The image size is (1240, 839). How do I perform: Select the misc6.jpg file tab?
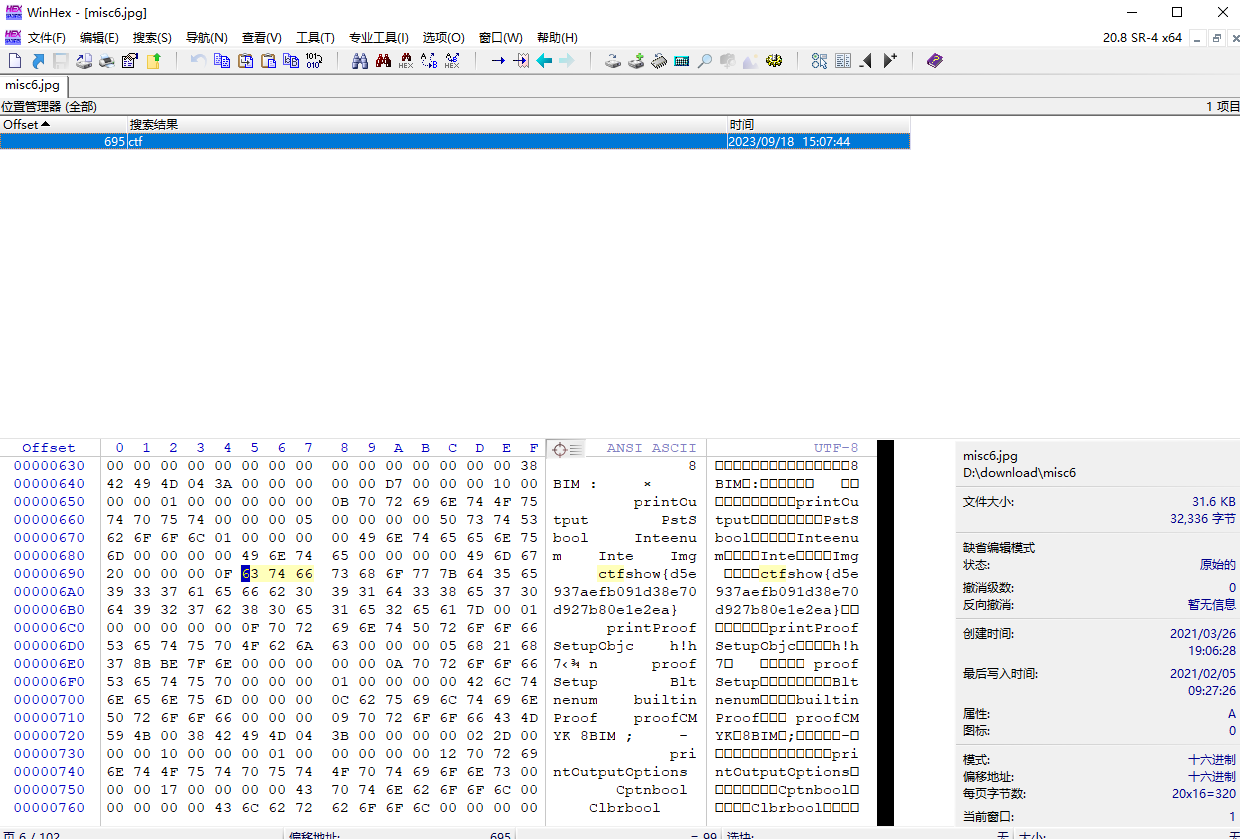(x=32, y=86)
